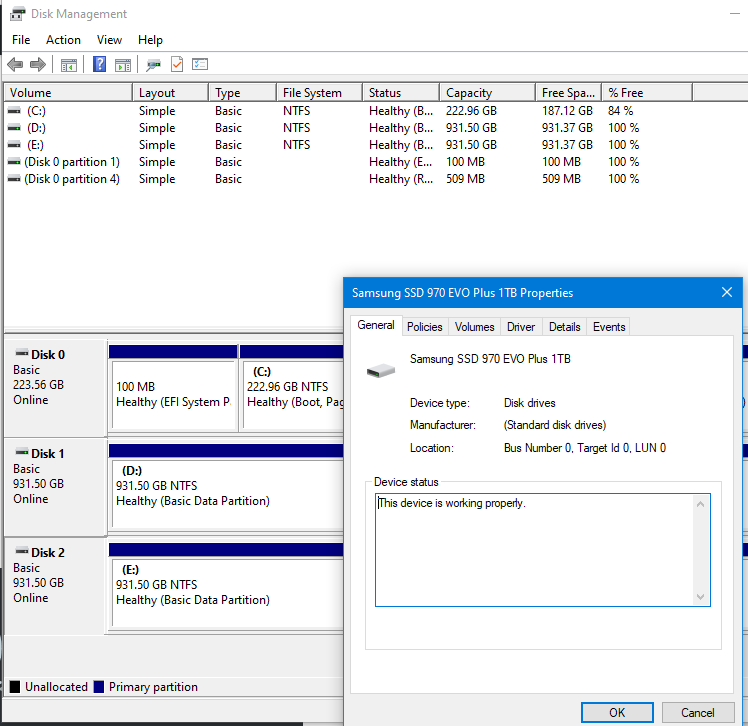Click "Healthy (E..." status cell

[401, 162]
